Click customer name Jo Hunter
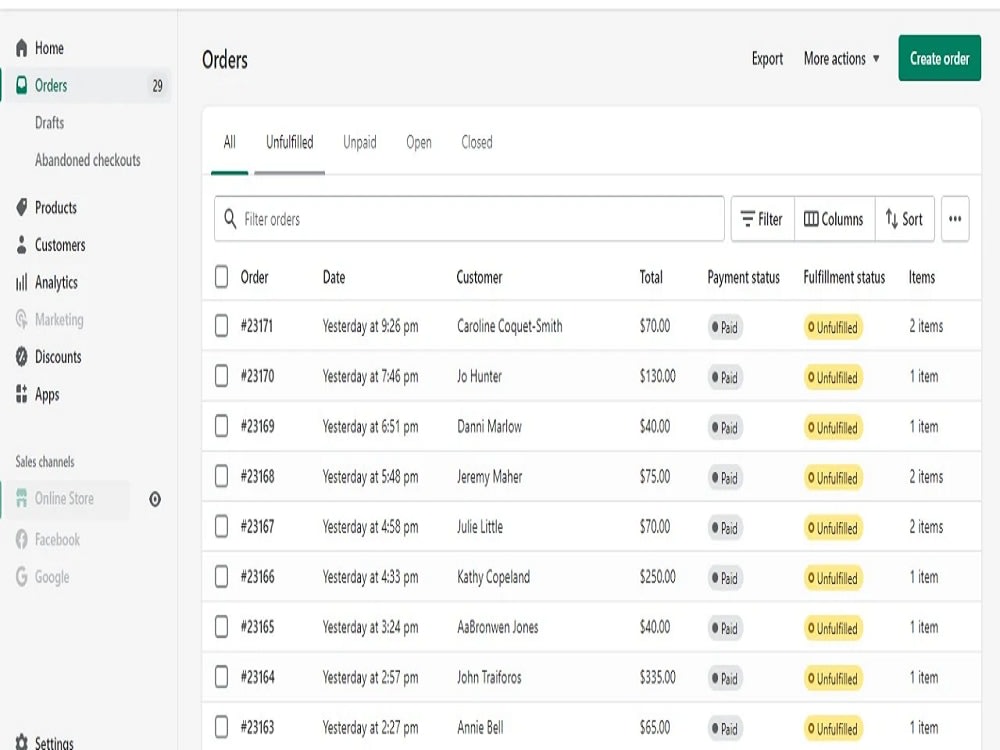This screenshot has width=1000, height=750. [480, 376]
